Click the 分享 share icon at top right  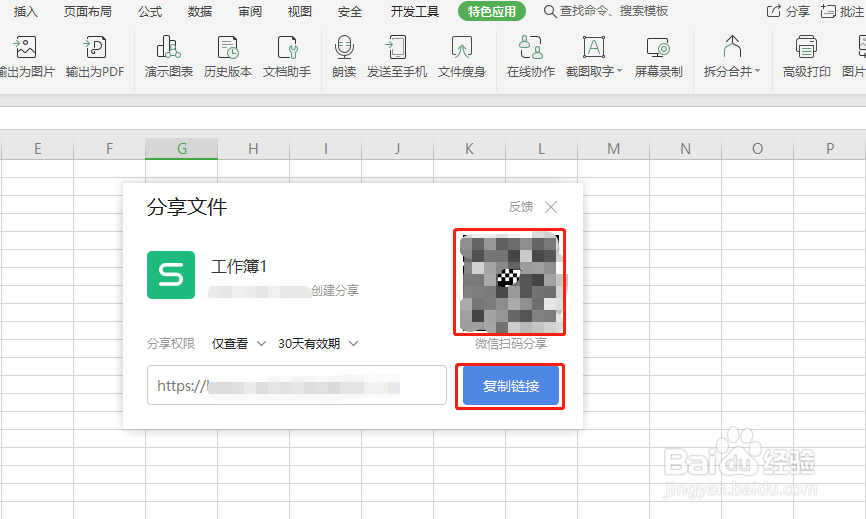point(774,10)
